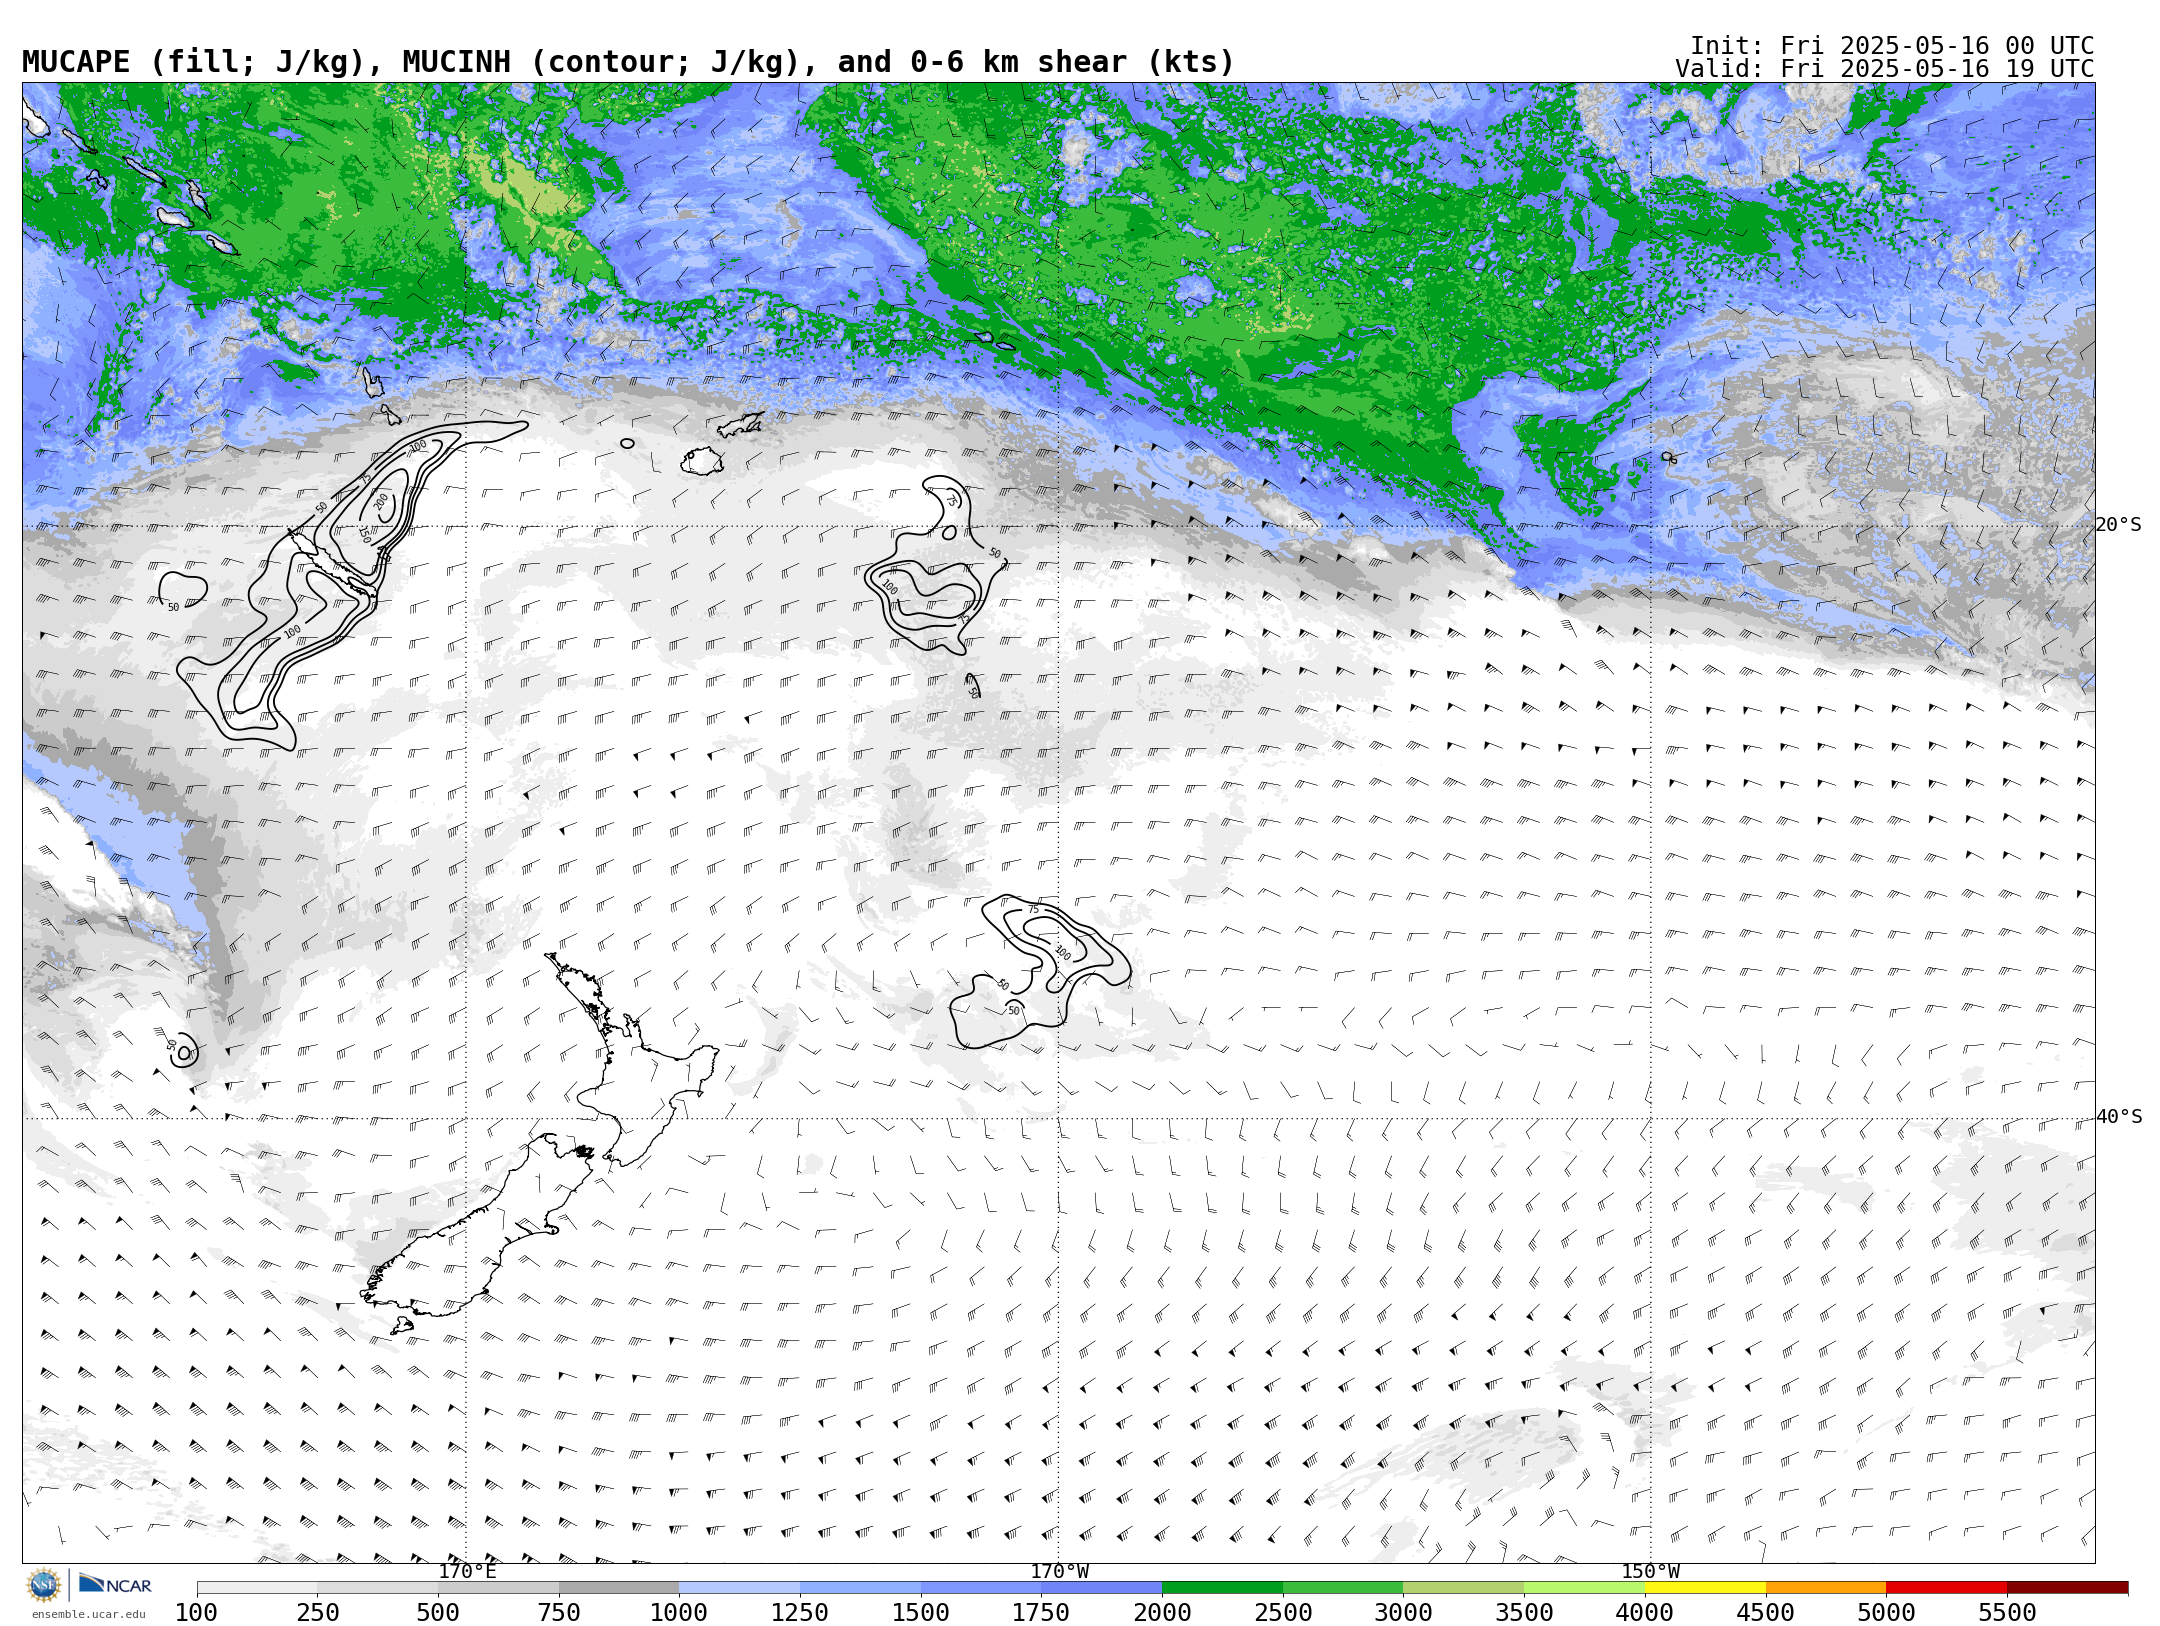2160x1626 pixels.
Task: Pick the yellow 4000-4500 colorbar swatch
Action: tap(1705, 1588)
